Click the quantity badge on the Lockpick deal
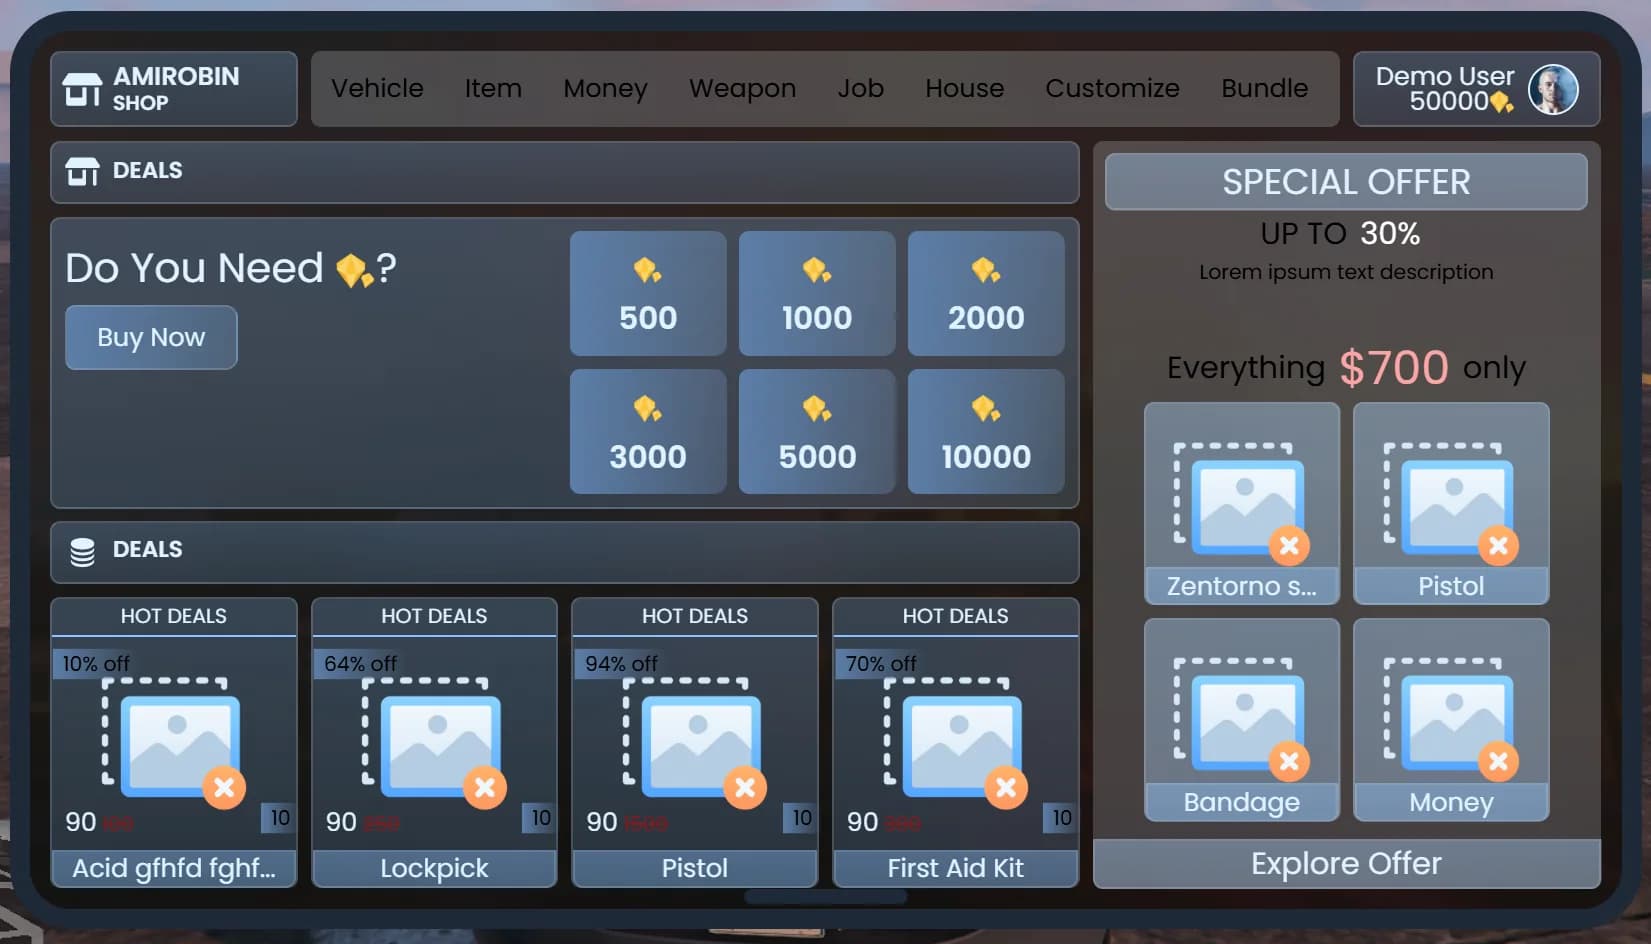The image size is (1651, 944). click(x=539, y=818)
